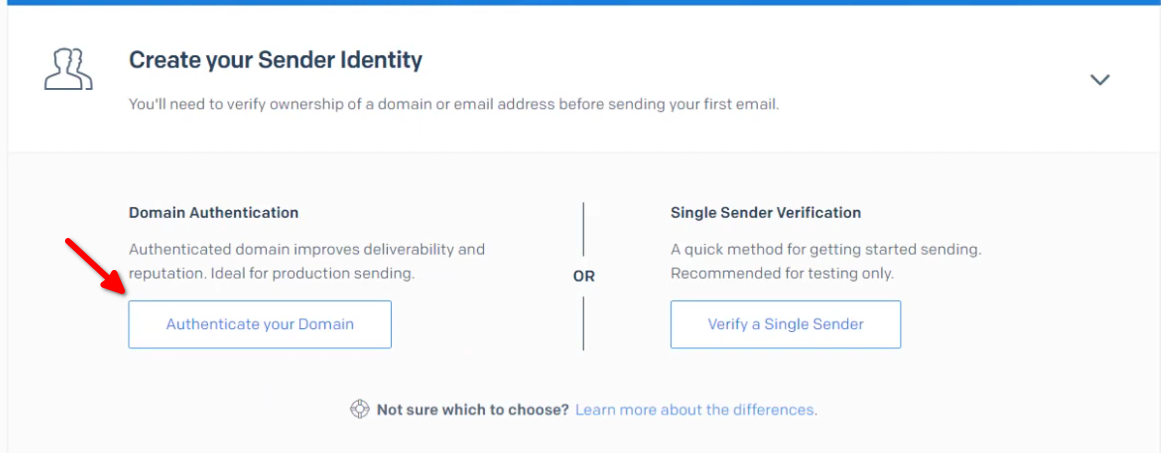Viewport: 1161px width, 453px height.
Task: Open the Learn more about the differences link
Action: pyautogui.click(x=695, y=409)
